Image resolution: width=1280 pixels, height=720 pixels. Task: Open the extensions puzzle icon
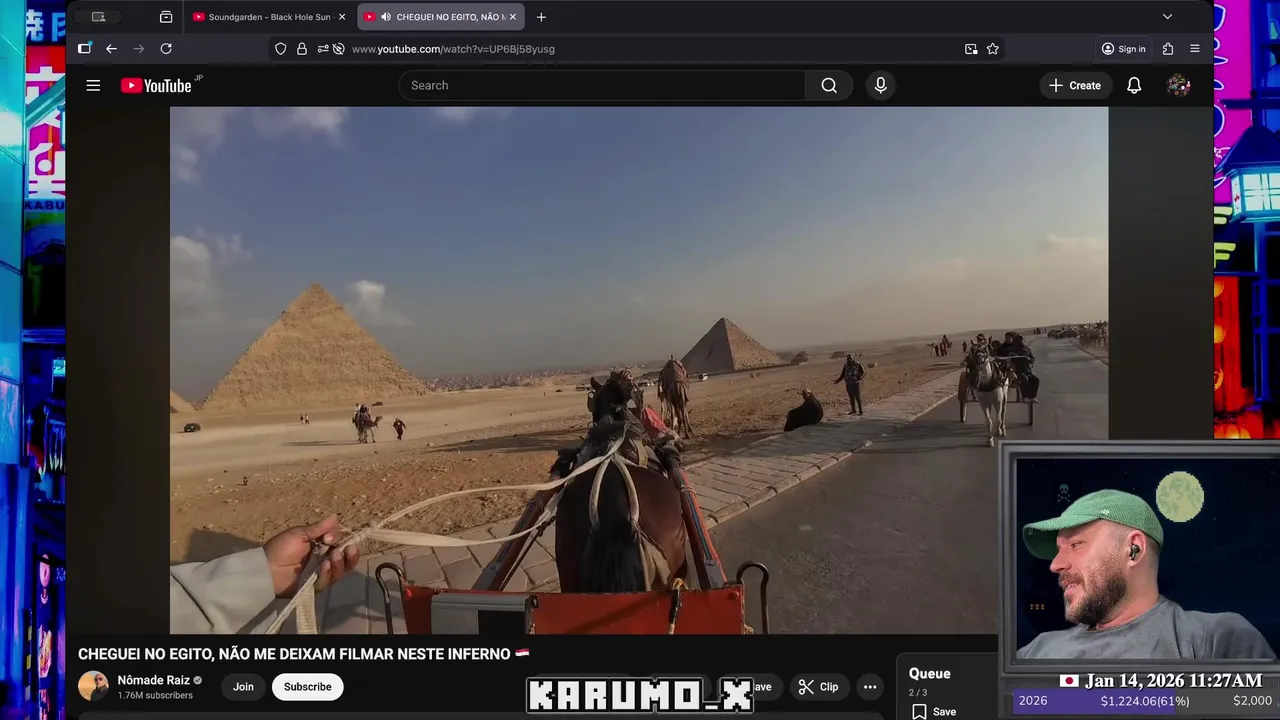coord(1168,49)
